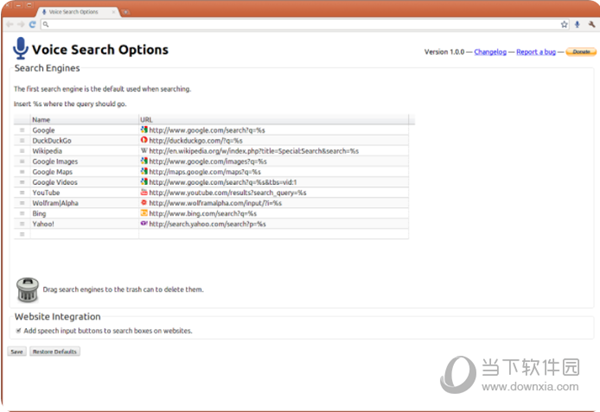Edit the youtube.com results URL cell
600x412 pixels.
[x=274, y=192]
